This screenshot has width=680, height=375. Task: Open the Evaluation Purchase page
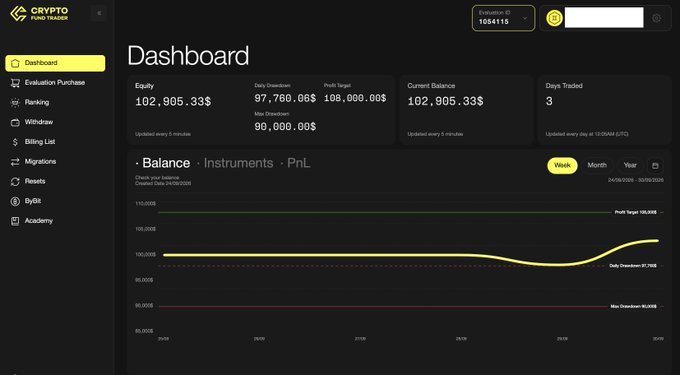pyautogui.click(x=55, y=83)
